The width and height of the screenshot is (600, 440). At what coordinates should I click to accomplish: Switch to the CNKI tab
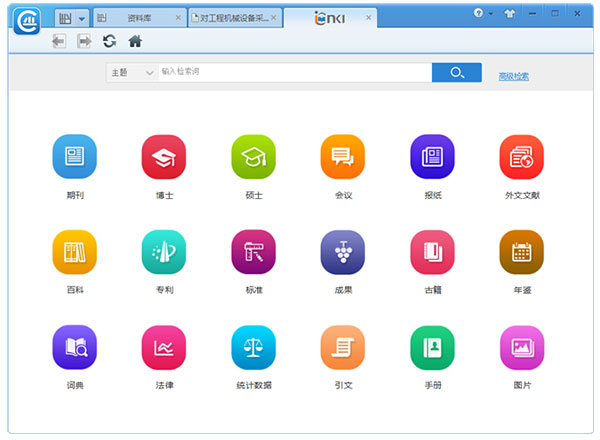point(328,18)
